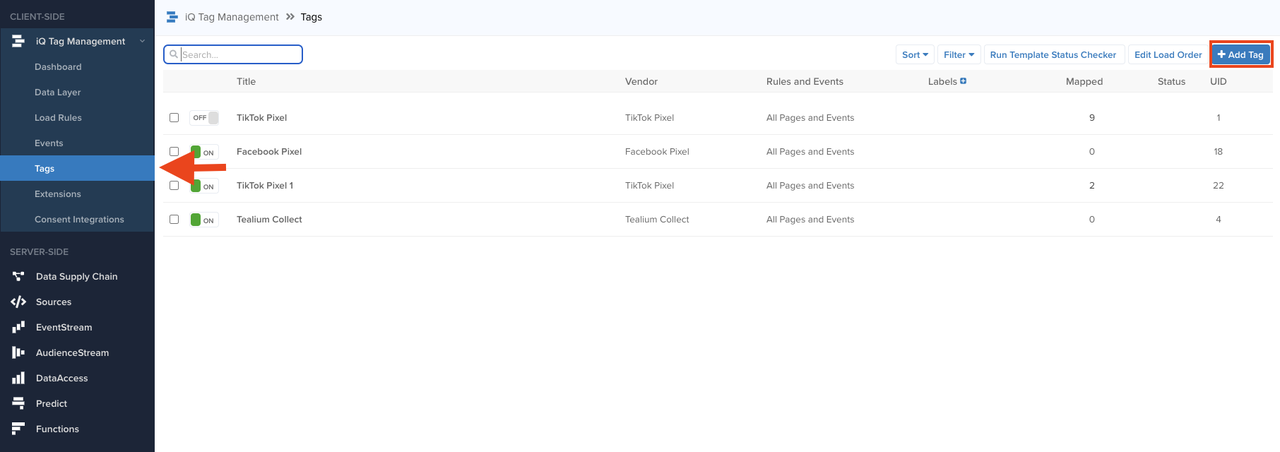Screen dimensions: 1280x452
Task: Click Run Template Status Checker
Action: [x=1053, y=55]
